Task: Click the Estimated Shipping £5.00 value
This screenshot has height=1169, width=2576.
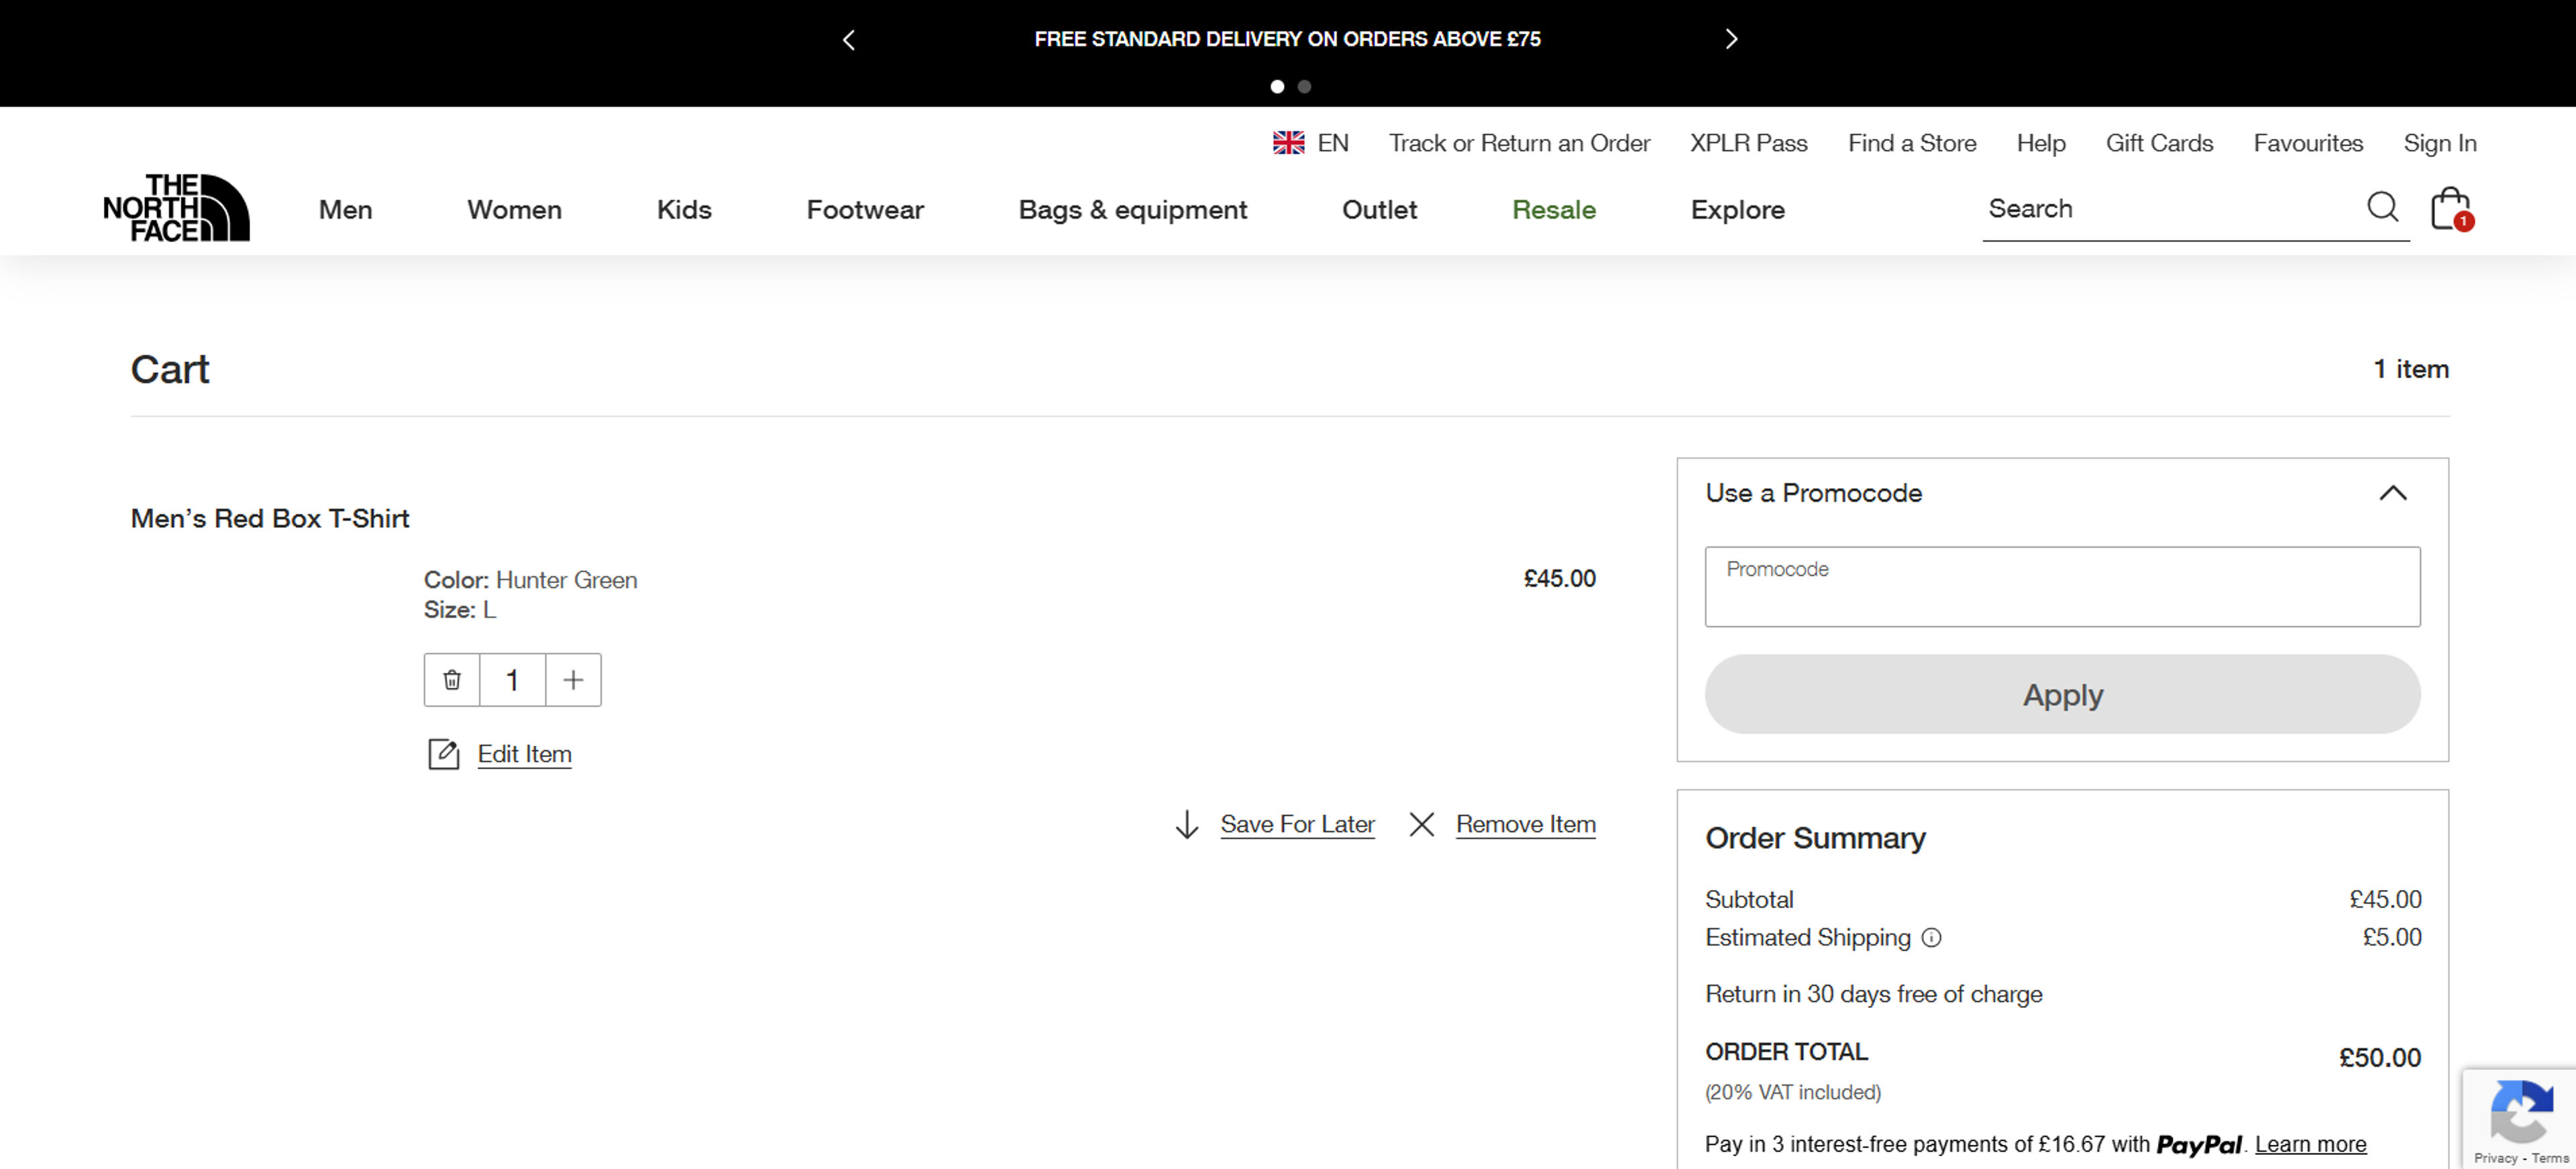Action: tap(2391, 937)
